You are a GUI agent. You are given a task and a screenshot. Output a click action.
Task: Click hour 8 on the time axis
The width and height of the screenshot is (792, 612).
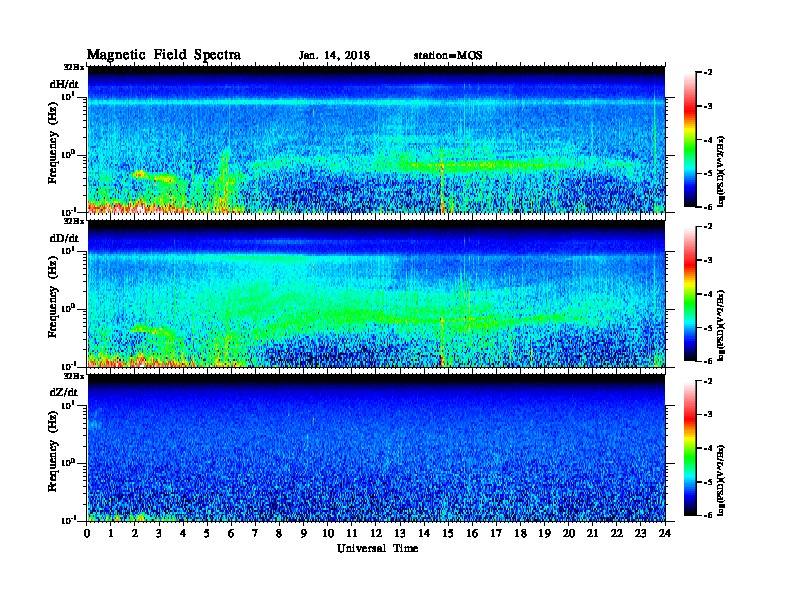click(x=279, y=533)
